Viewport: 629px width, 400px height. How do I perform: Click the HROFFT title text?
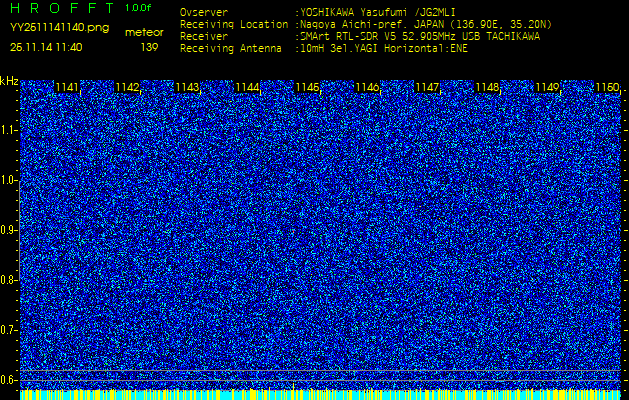[63, 8]
